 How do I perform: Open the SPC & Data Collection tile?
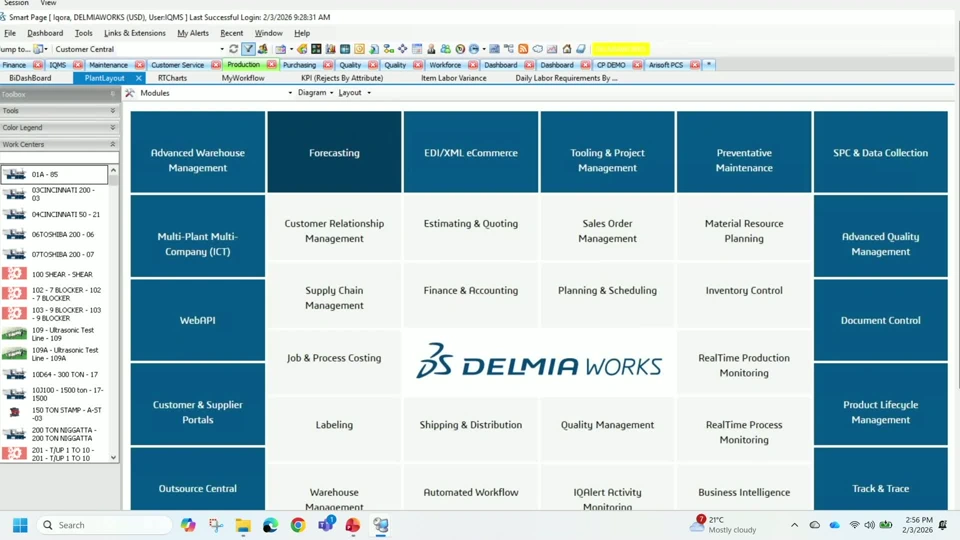(880, 152)
